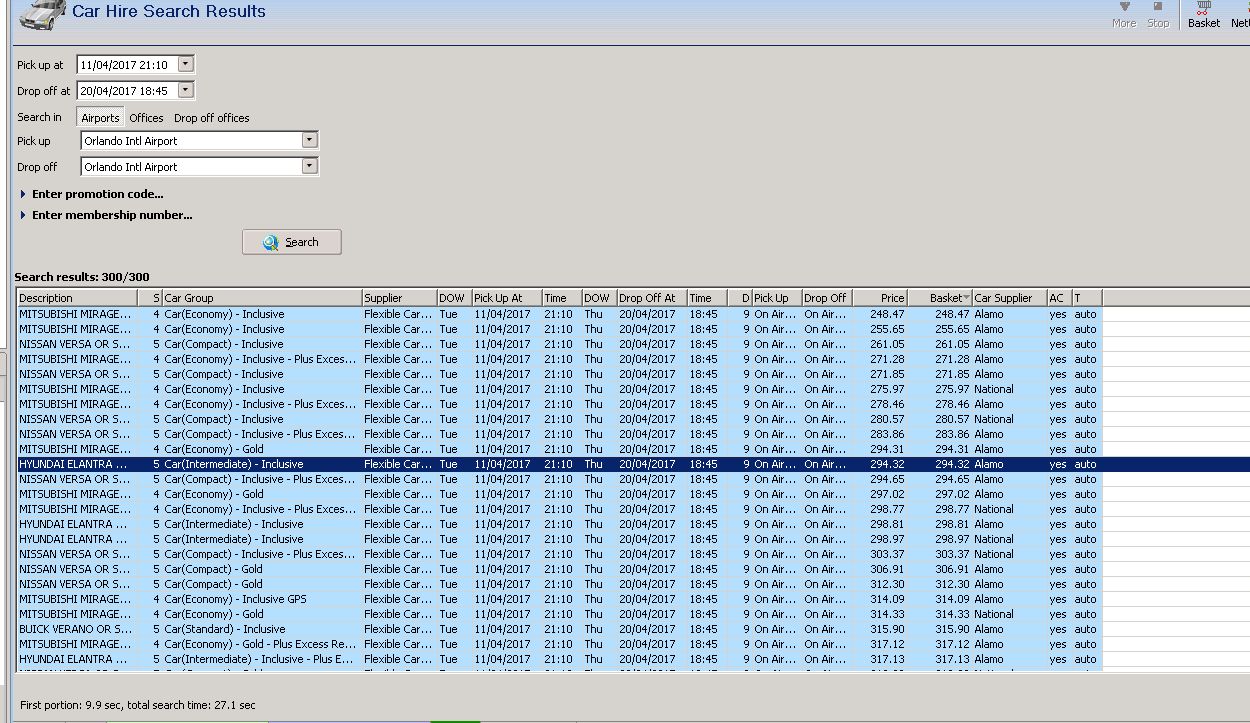Screen dimensions: 1250x723
Task: Sort by the Car Group column header
Action: point(262,298)
